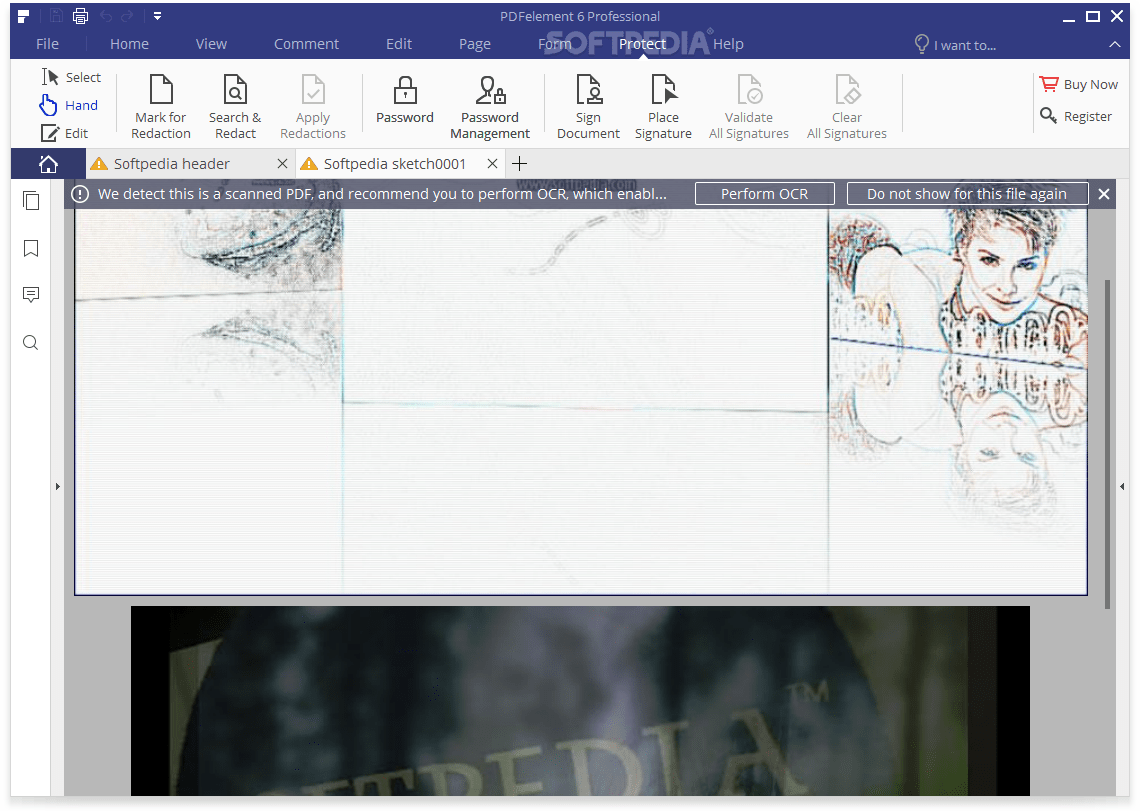This screenshot has width=1140, height=811.
Task: Switch to the Edit ribbon tab
Action: 398,44
